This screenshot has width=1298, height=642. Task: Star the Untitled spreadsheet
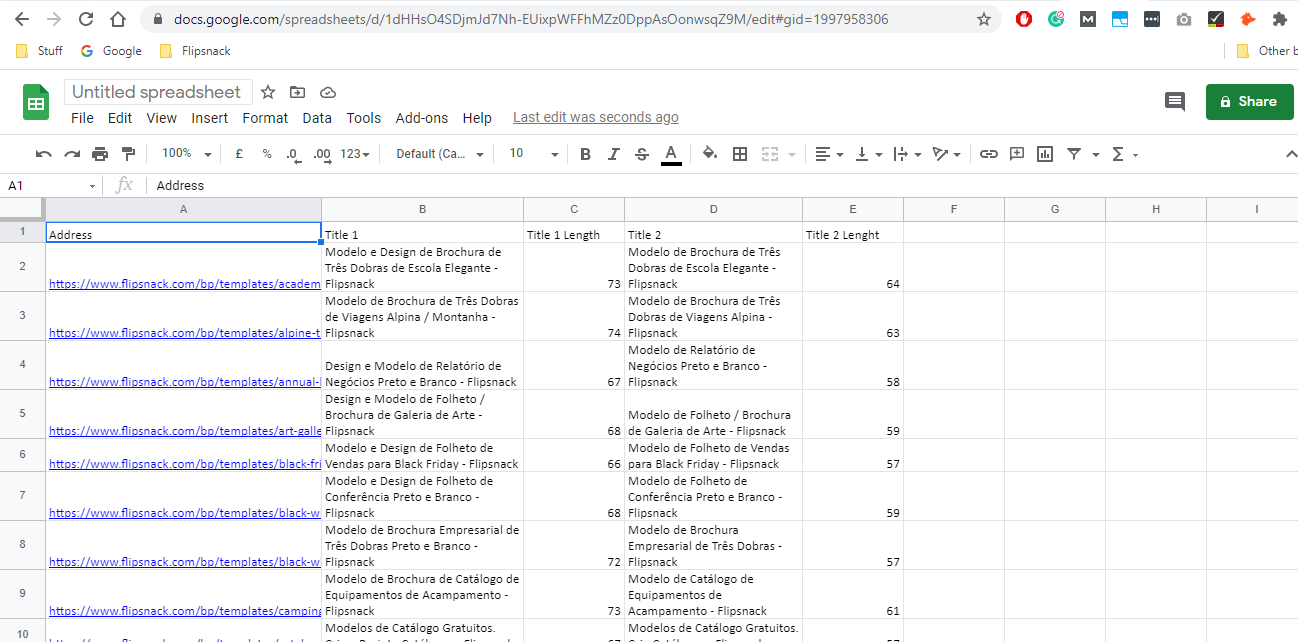tap(268, 92)
